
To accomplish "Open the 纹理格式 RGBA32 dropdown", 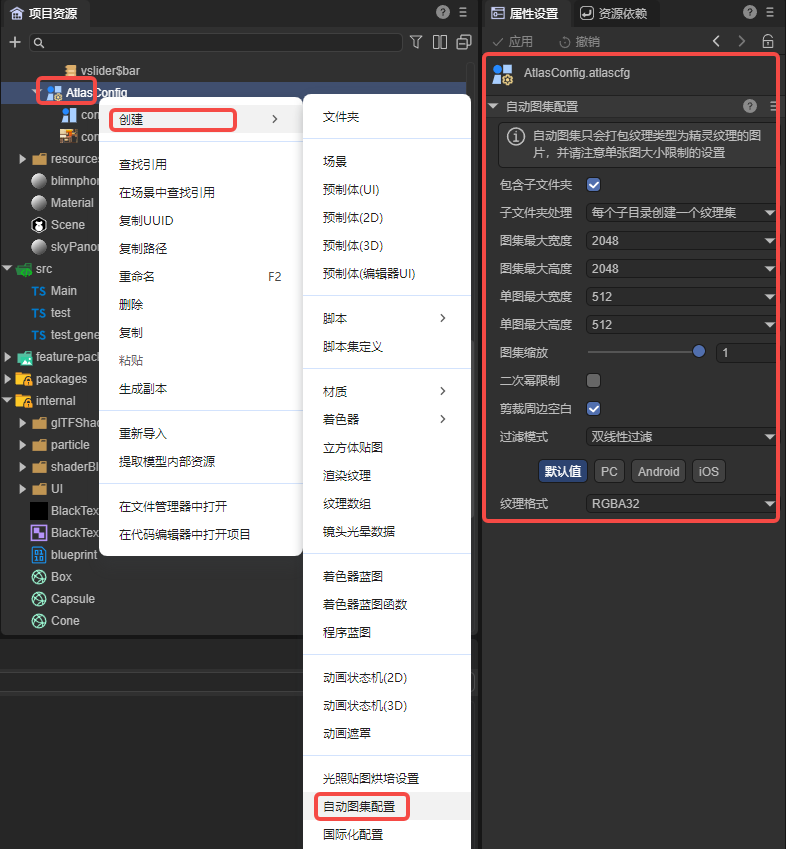I will tap(681, 504).
